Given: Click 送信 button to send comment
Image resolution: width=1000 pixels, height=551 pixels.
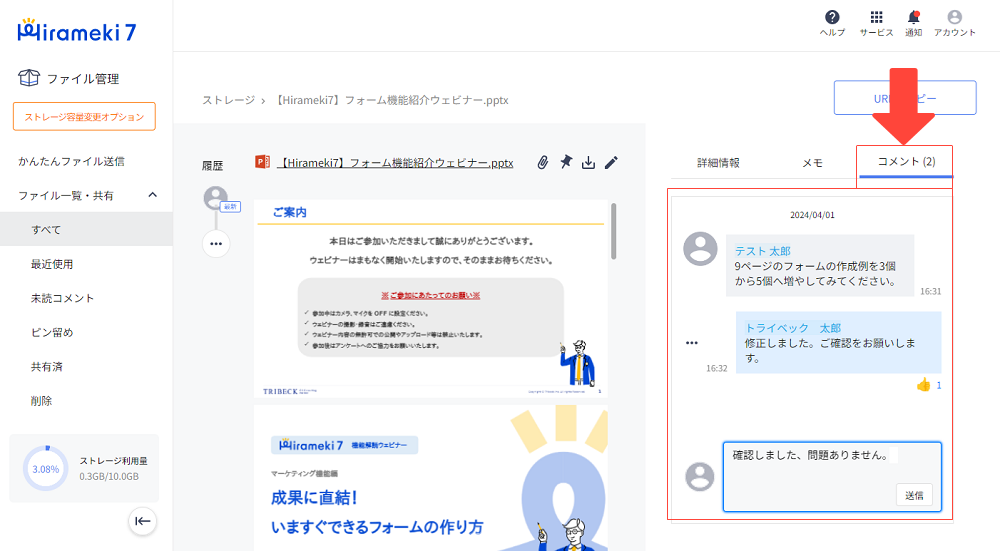Looking at the screenshot, I should click(914, 495).
